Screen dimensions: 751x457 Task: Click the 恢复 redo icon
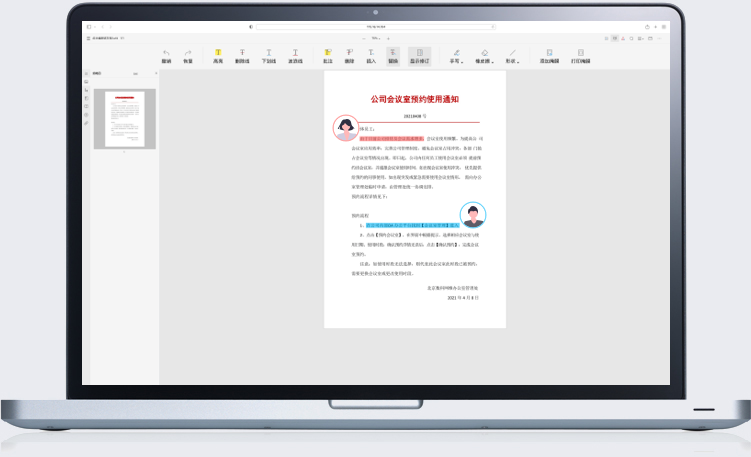click(x=187, y=52)
